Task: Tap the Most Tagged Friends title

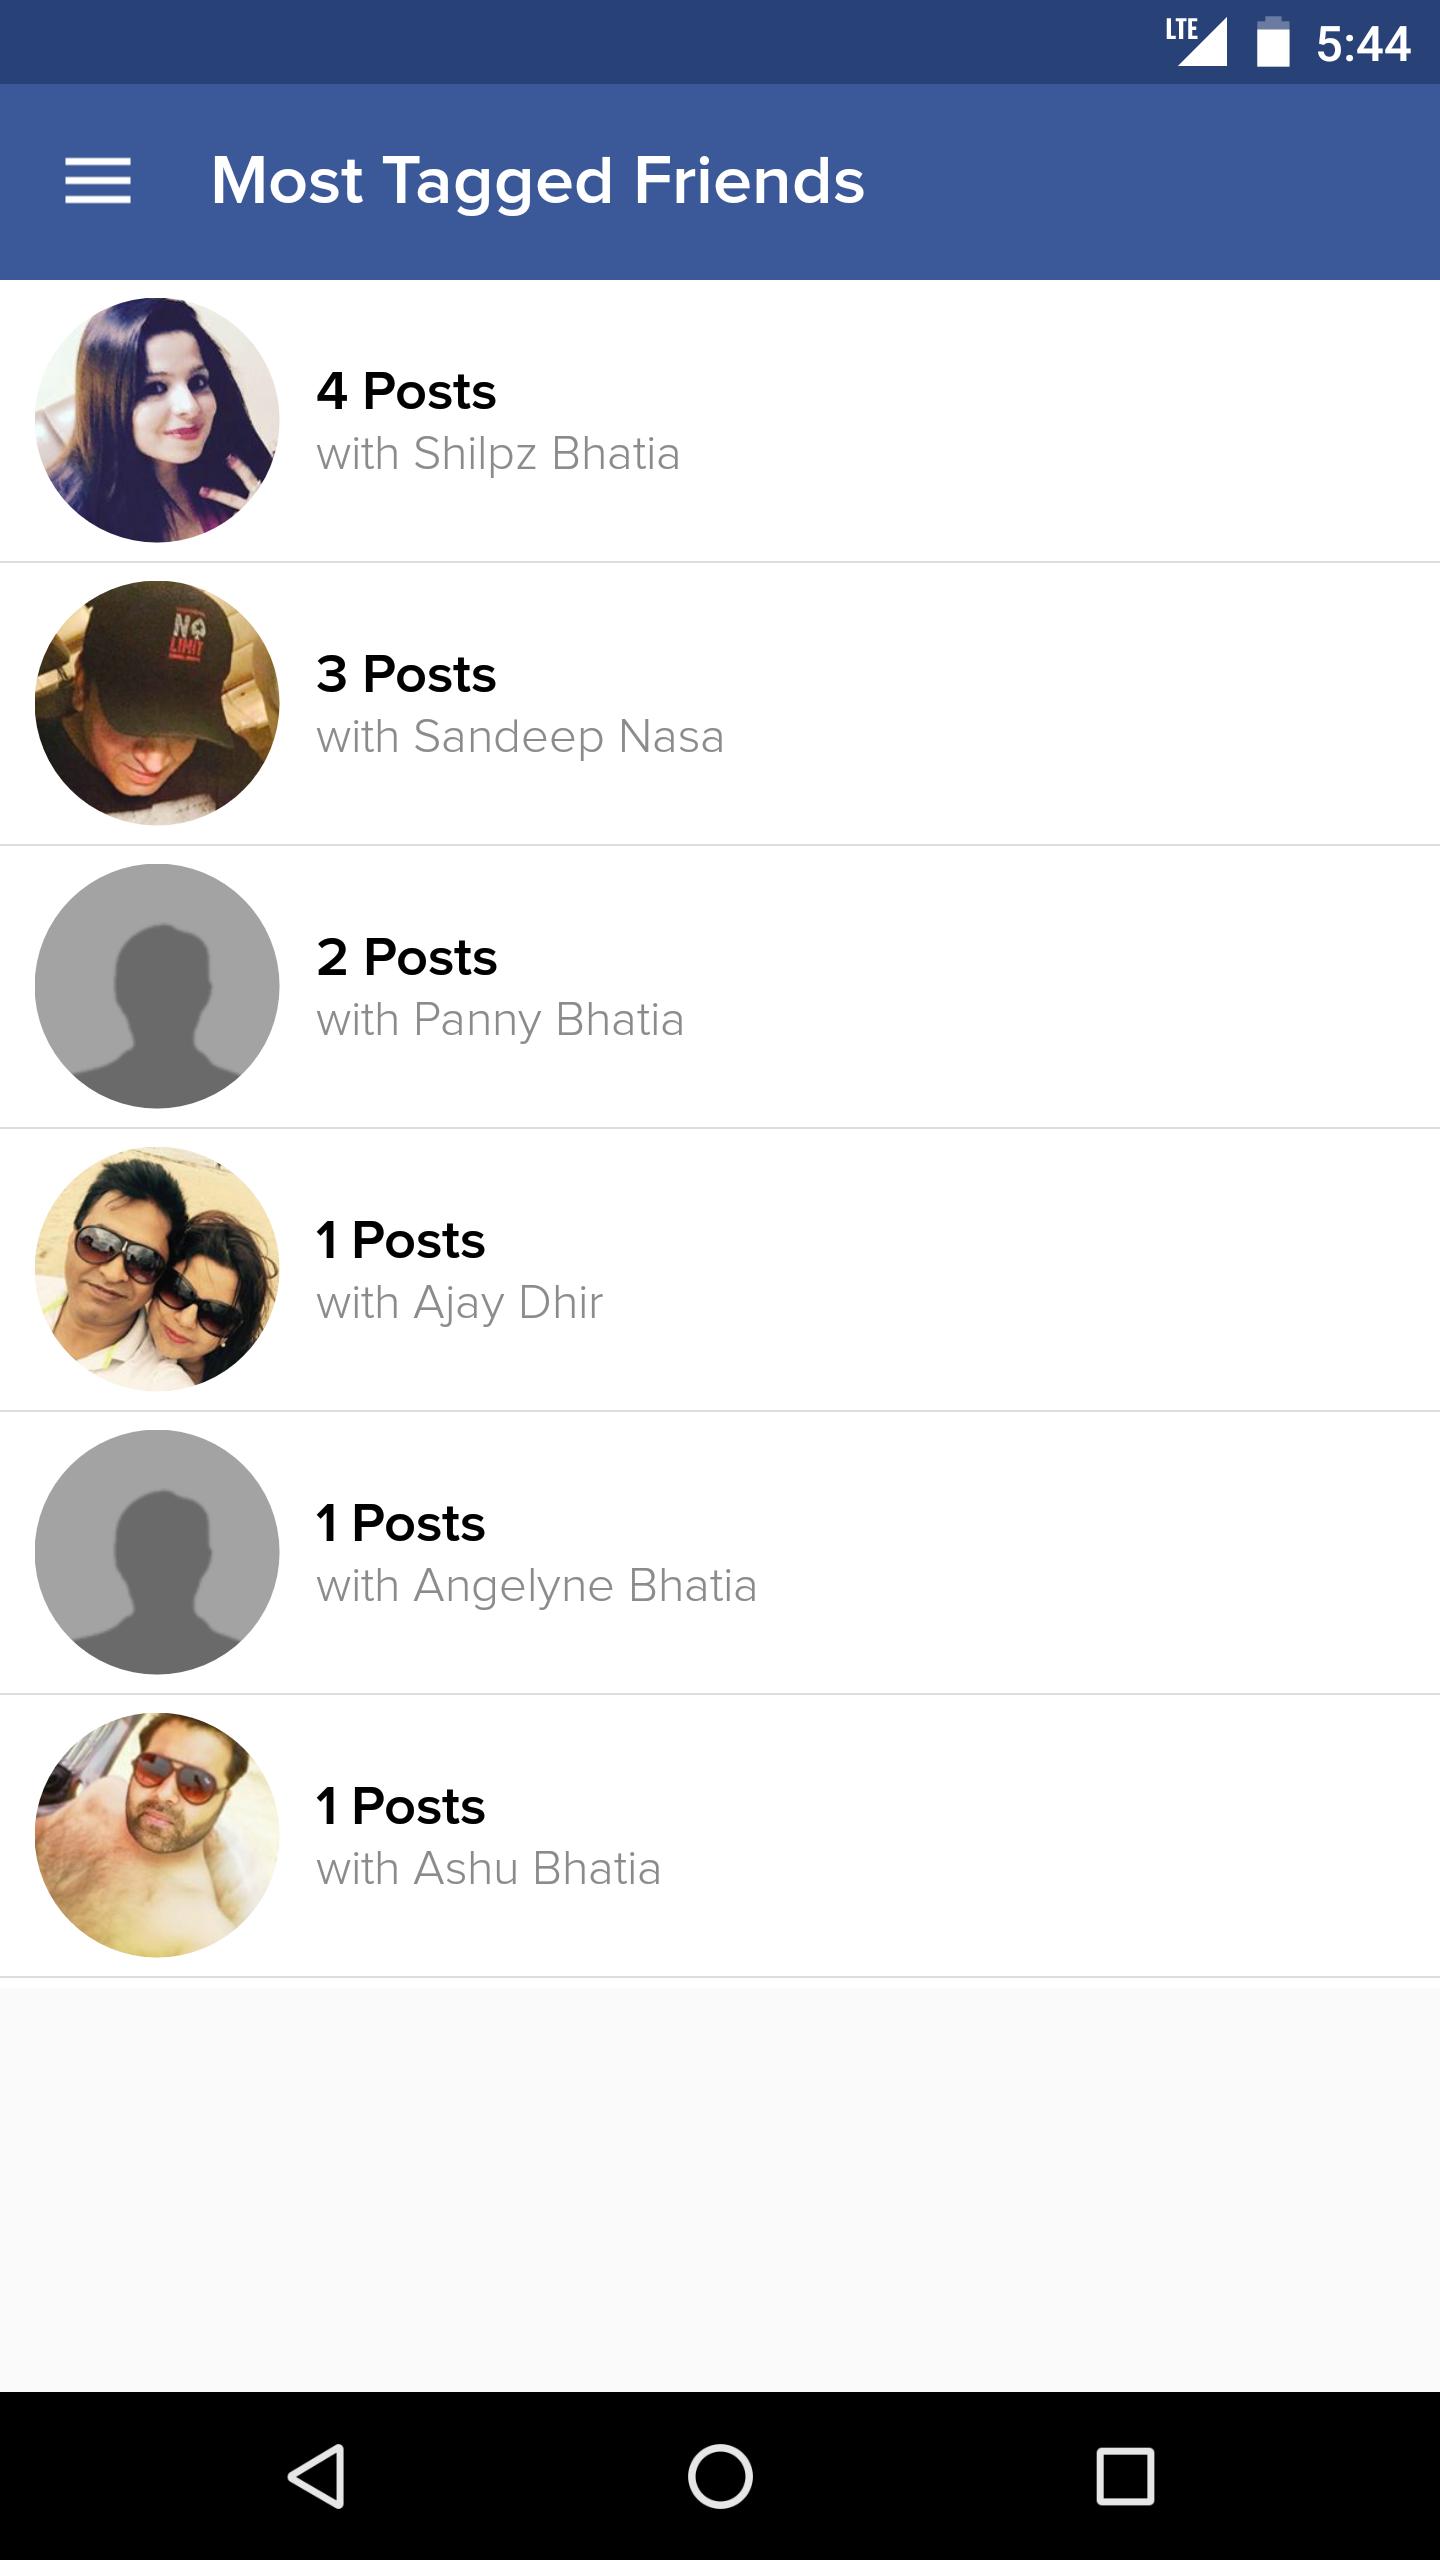Action: coord(538,181)
